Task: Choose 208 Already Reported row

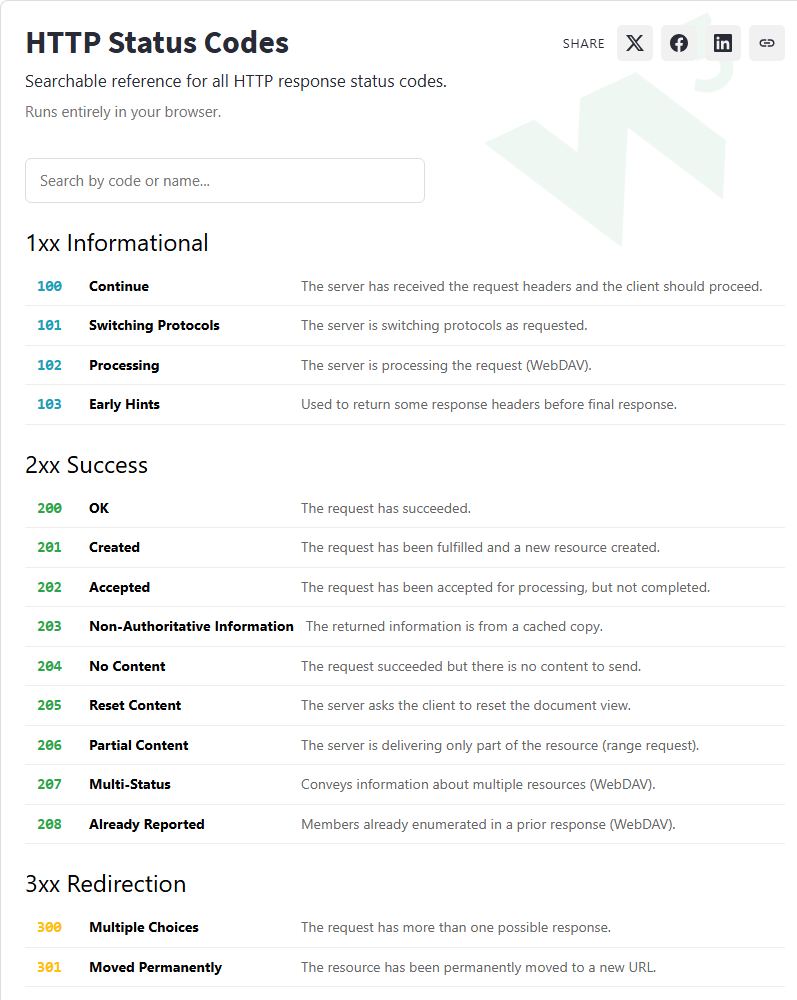Action: [x=405, y=825]
